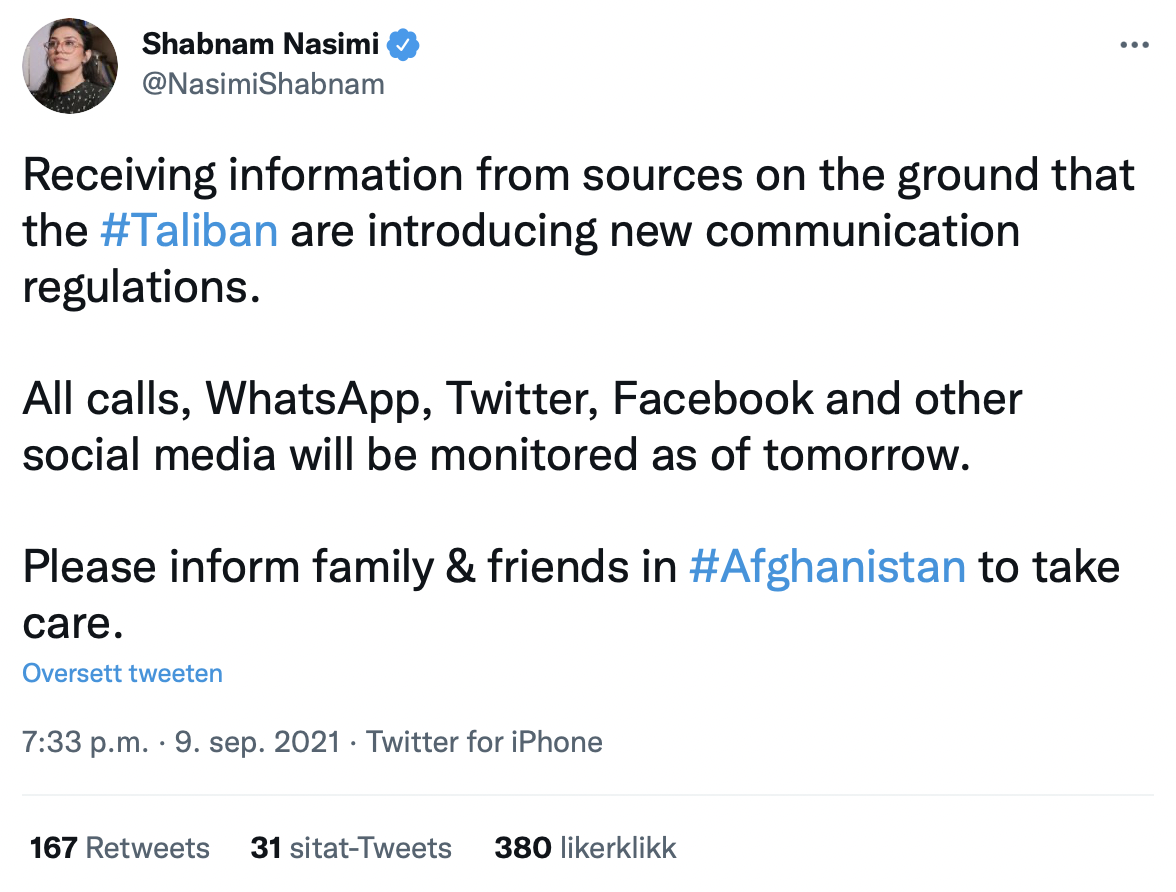Click 'Oversett tweeten' to translate the tweet
1176x892 pixels.
[122, 673]
